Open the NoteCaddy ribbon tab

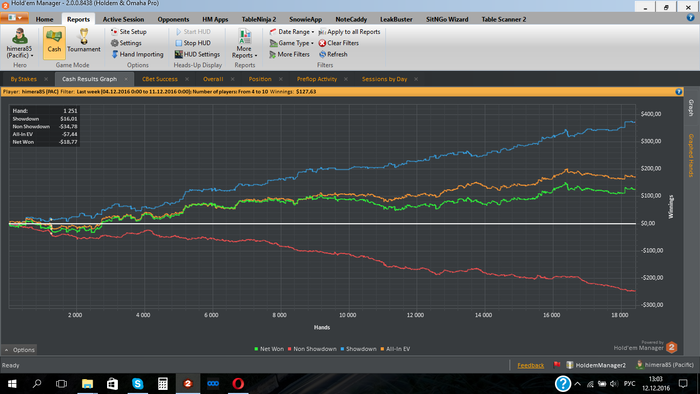[x=351, y=19]
